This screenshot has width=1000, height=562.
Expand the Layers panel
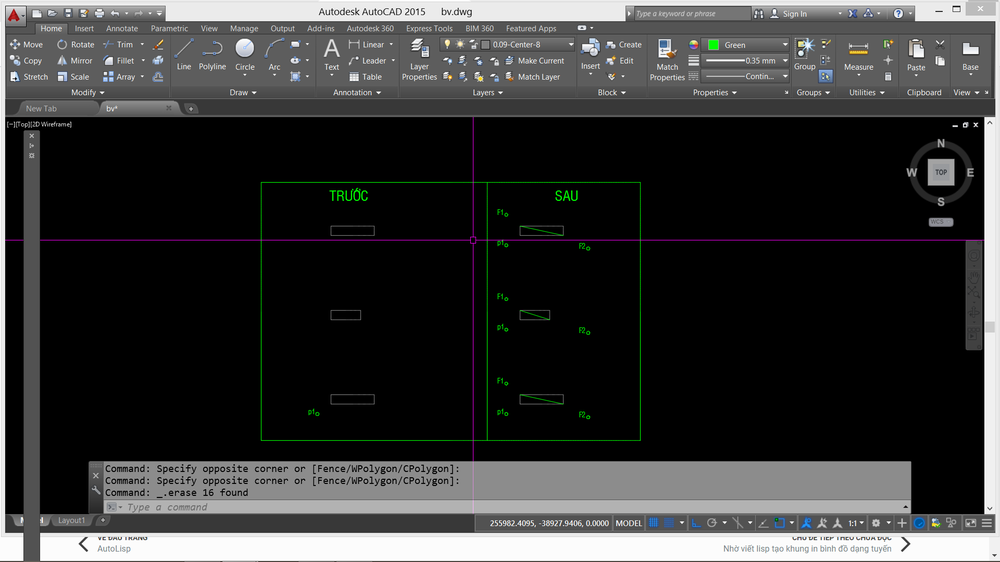tap(487, 92)
